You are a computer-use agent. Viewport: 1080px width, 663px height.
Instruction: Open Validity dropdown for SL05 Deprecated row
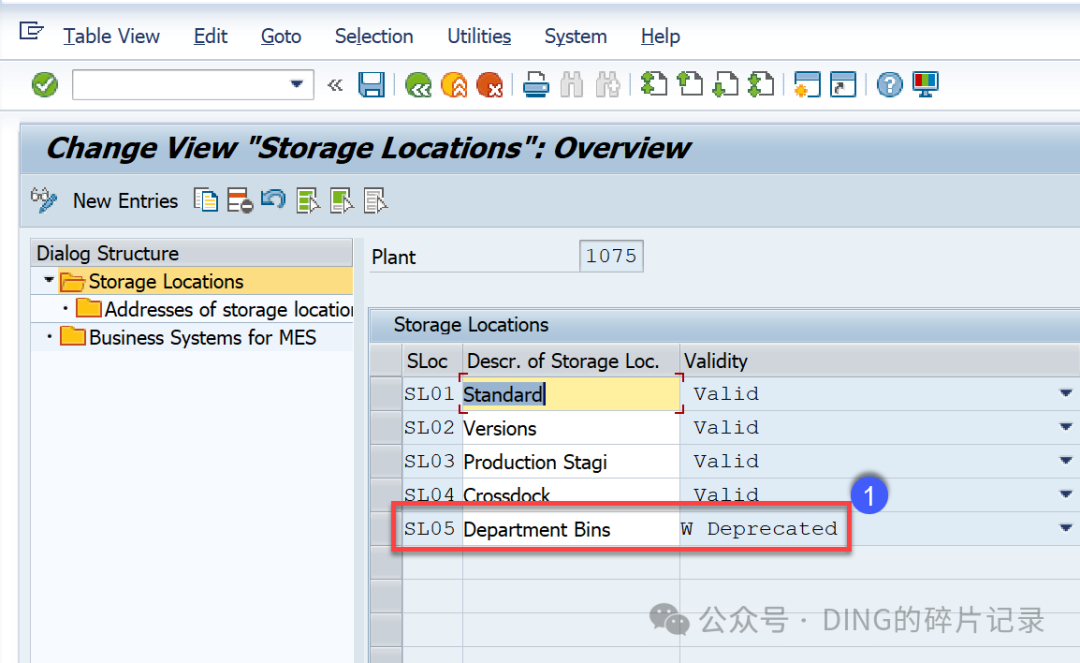pos(1066,527)
